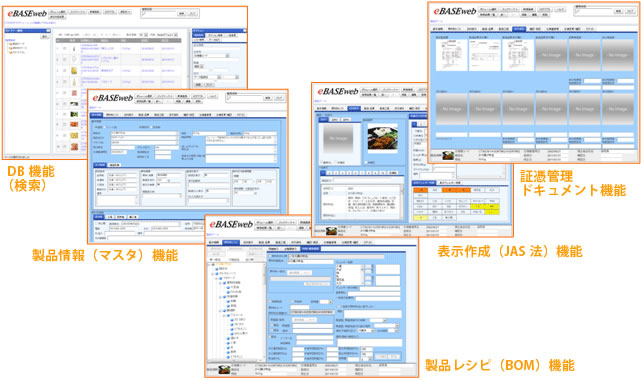Click the eBASEweb logo in the DB search window
The width and height of the screenshot is (641, 380).
(27, 13)
